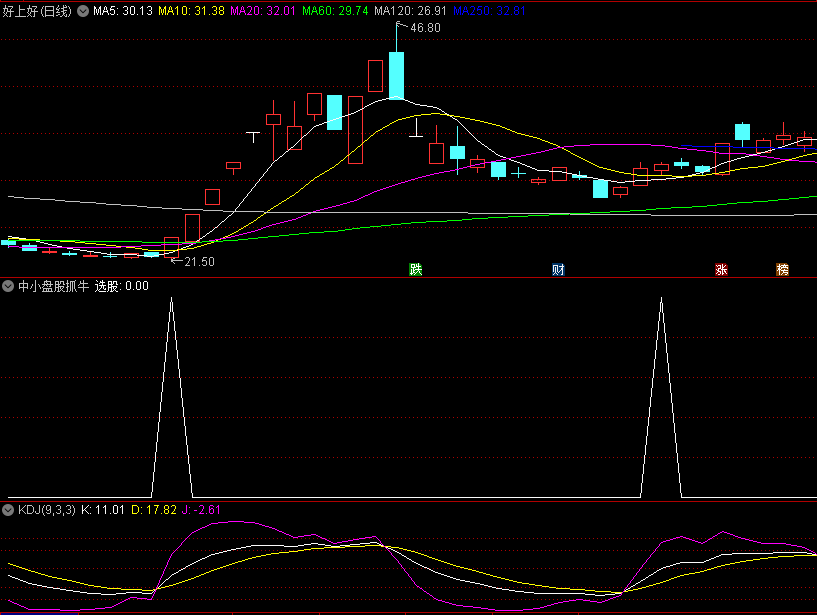Click the orange 榜 marker icon
Viewport: 817px width, 615px height.
click(782, 269)
